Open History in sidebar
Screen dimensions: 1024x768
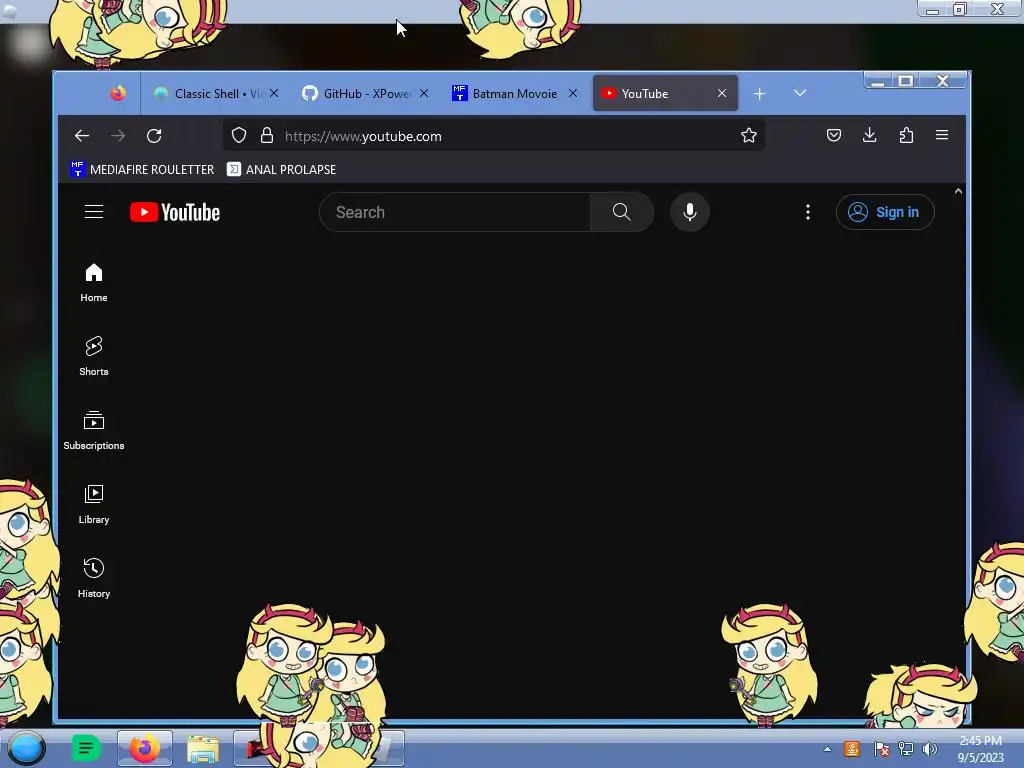pos(94,578)
